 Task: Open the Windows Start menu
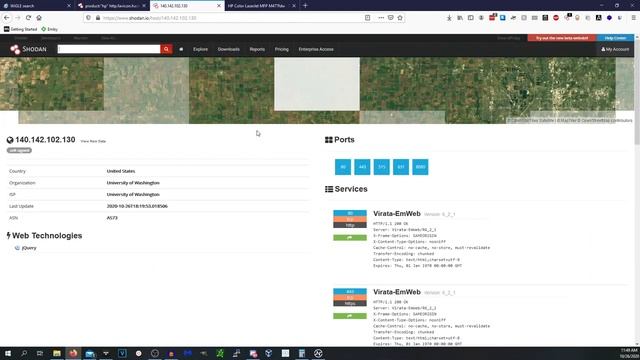8,353
